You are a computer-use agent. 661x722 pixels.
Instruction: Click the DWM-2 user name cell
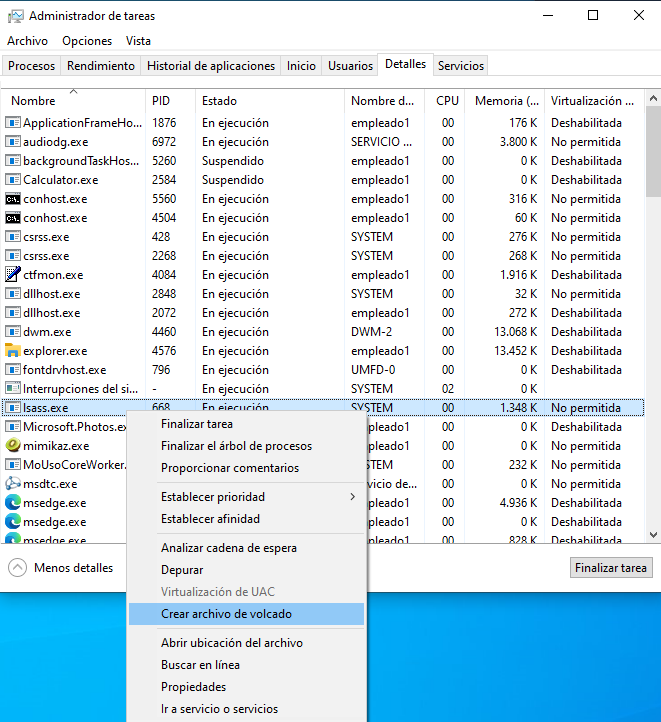point(371,332)
